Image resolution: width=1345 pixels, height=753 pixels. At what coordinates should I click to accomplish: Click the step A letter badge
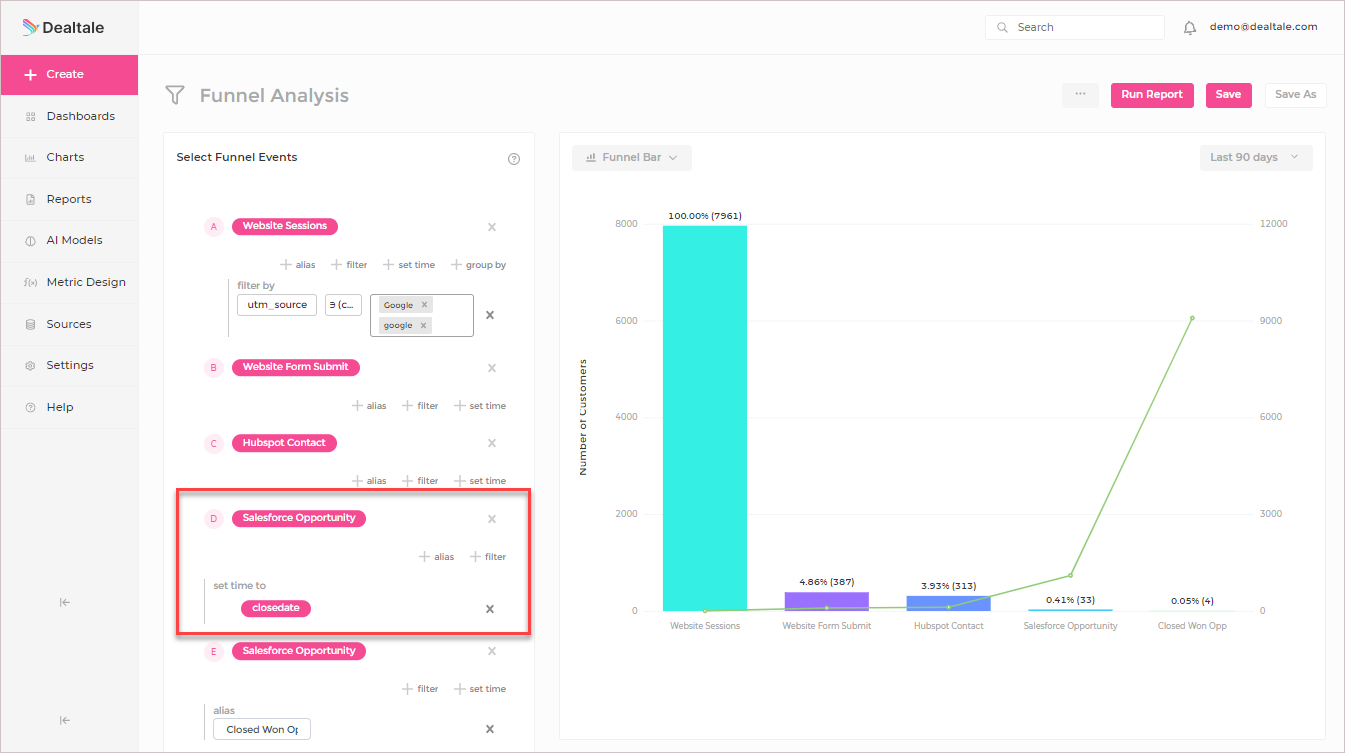pyautogui.click(x=213, y=227)
